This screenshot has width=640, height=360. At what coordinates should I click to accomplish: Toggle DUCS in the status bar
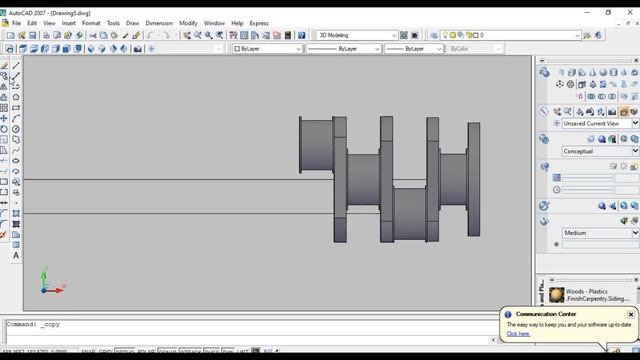click(x=211, y=351)
